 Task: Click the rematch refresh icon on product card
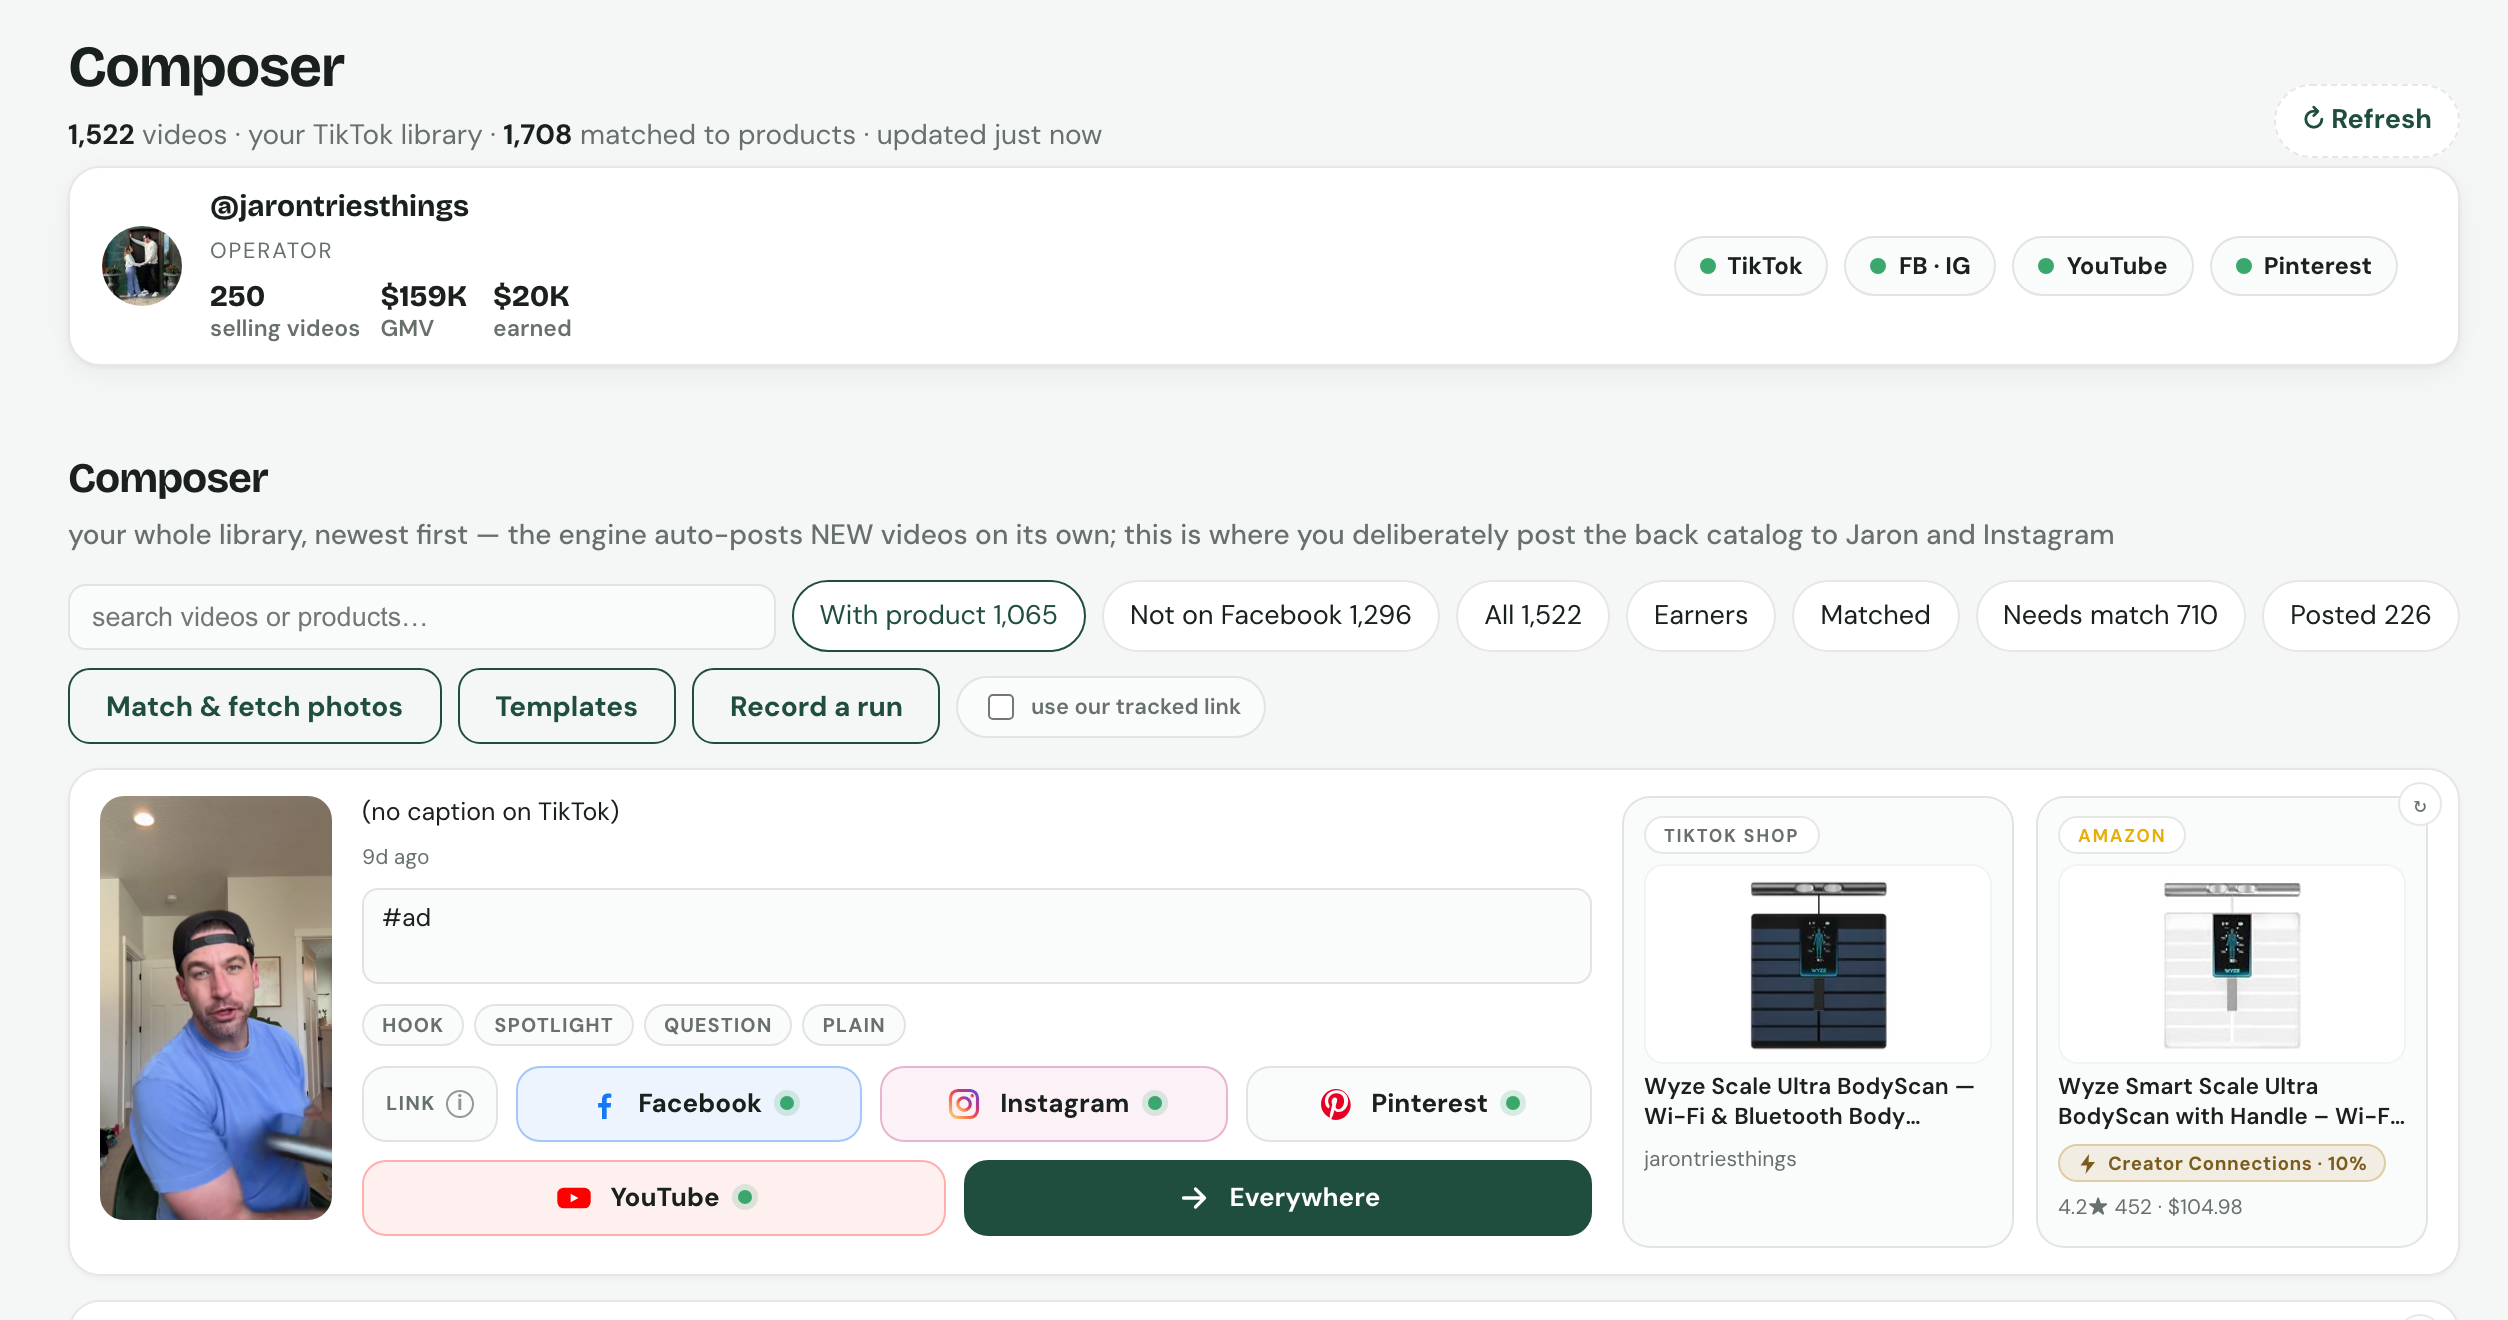[2420, 806]
